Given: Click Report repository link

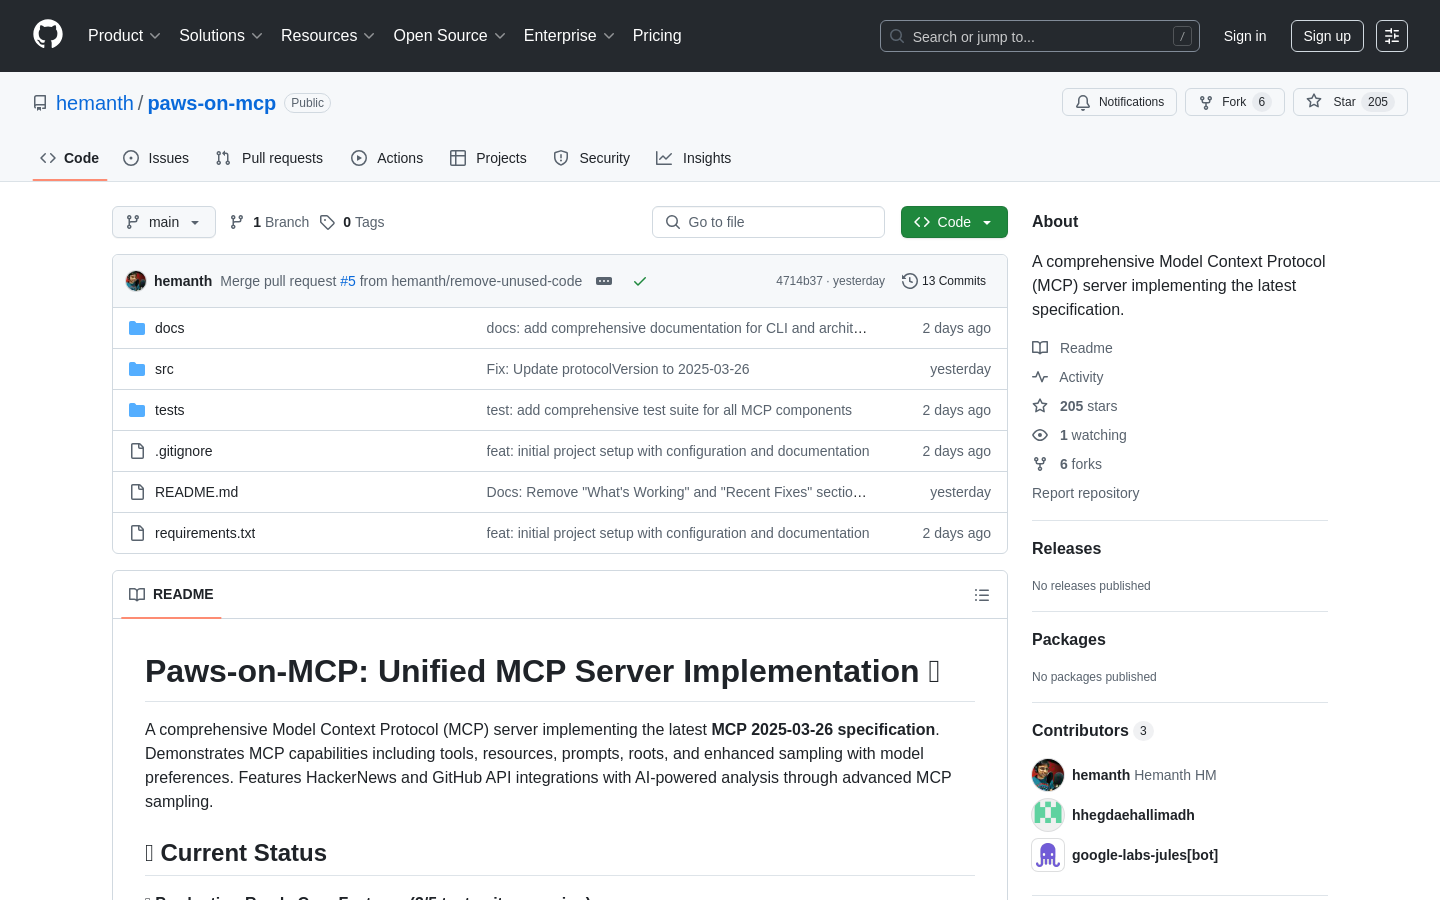Looking at the screenshot, I should click(1085, 493).
